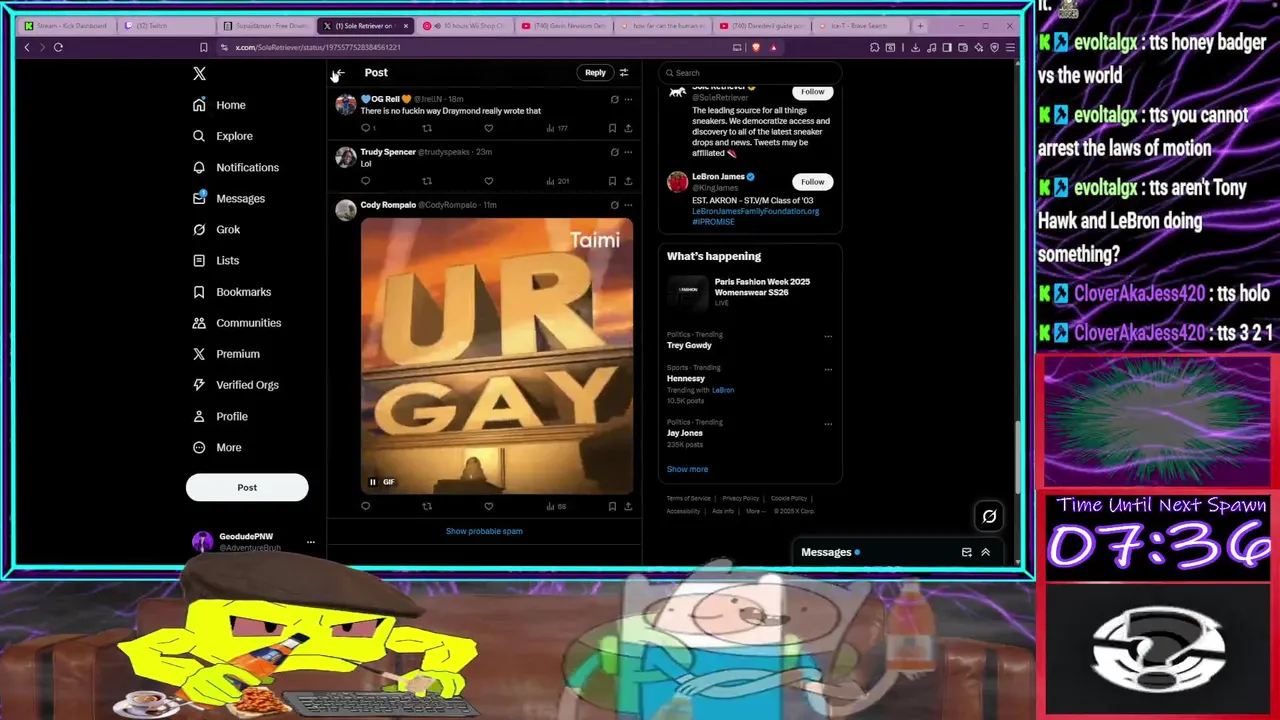The width and height of the screenshot is (1280, 720).
Task: Open Notifications in sidebar
Action: point(235,167)
